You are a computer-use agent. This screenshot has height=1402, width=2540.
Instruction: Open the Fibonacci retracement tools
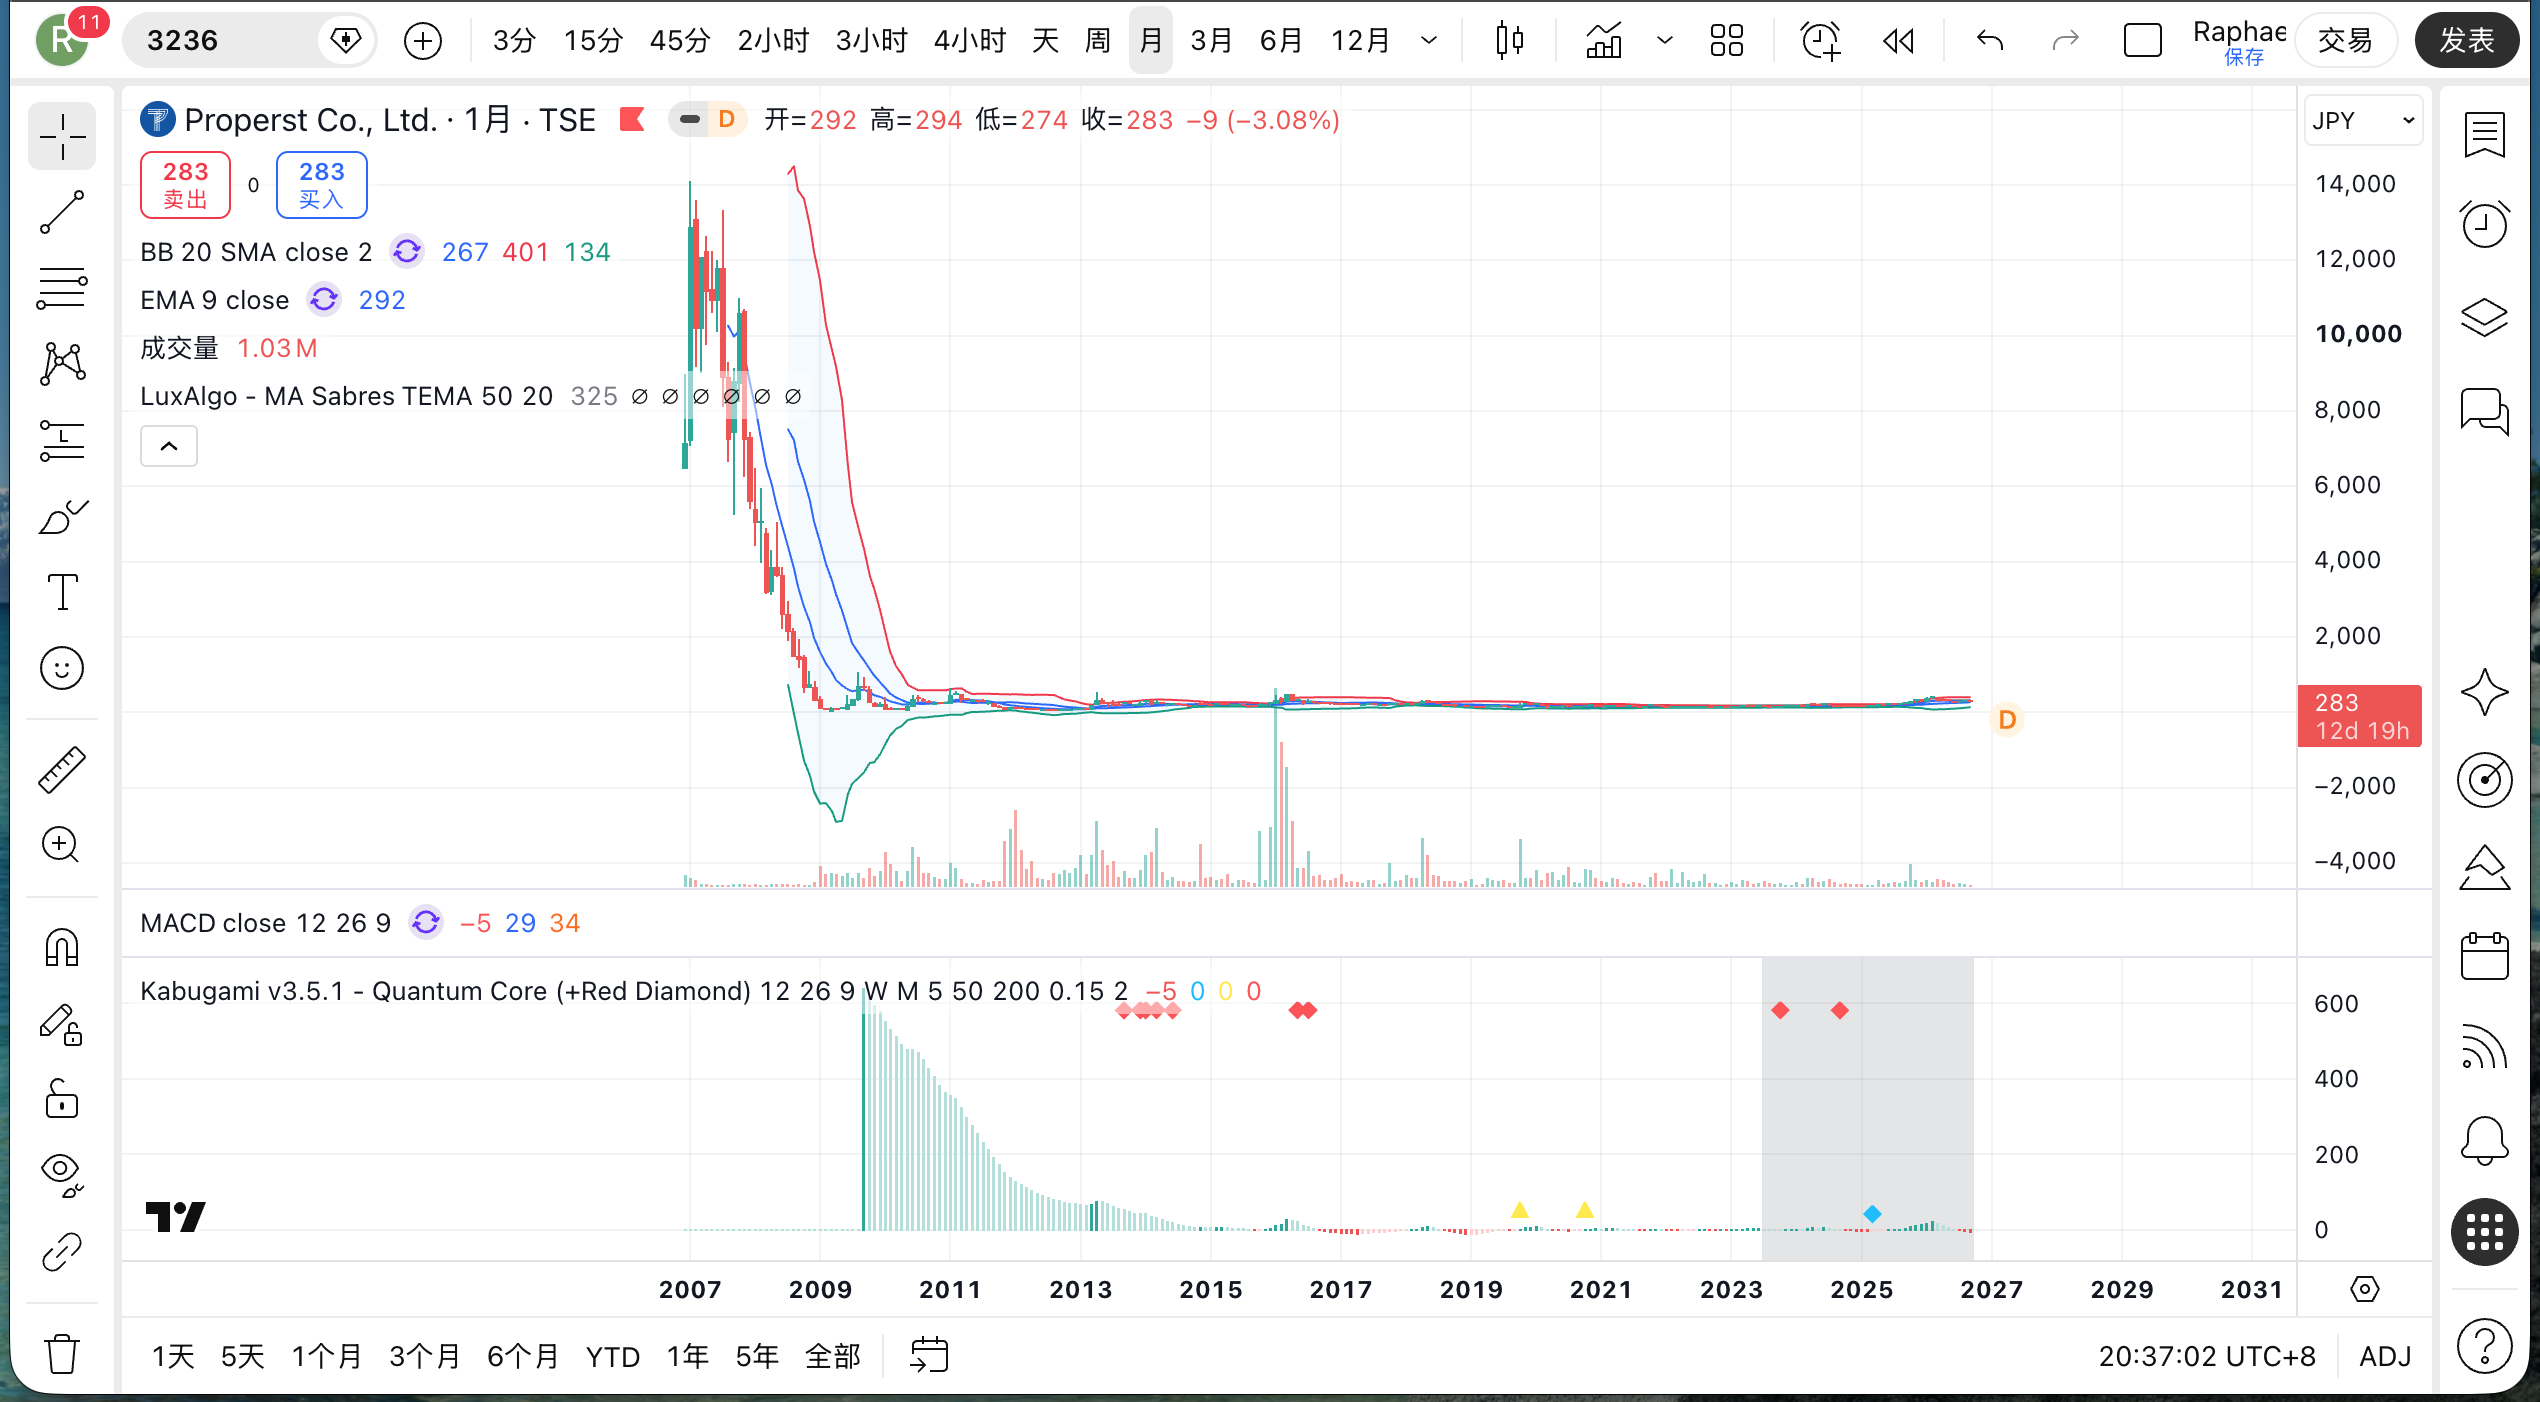(x=62, y=289)
